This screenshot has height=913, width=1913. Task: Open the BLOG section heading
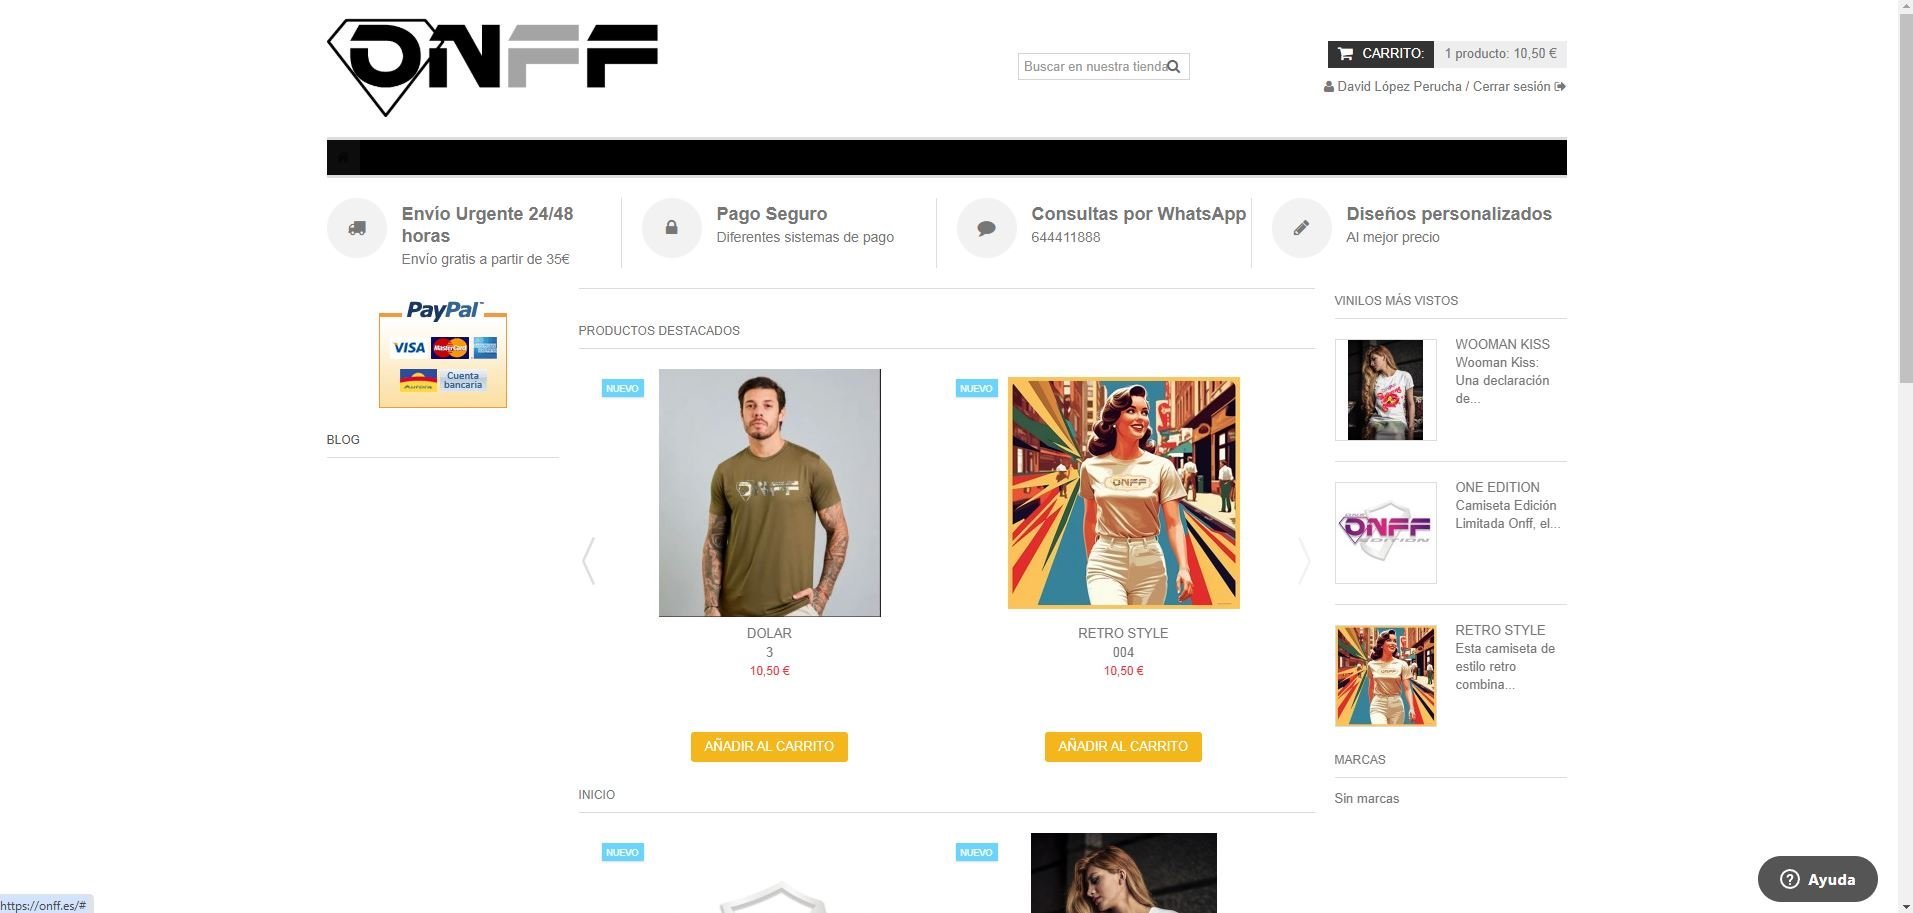pos(343,440)
